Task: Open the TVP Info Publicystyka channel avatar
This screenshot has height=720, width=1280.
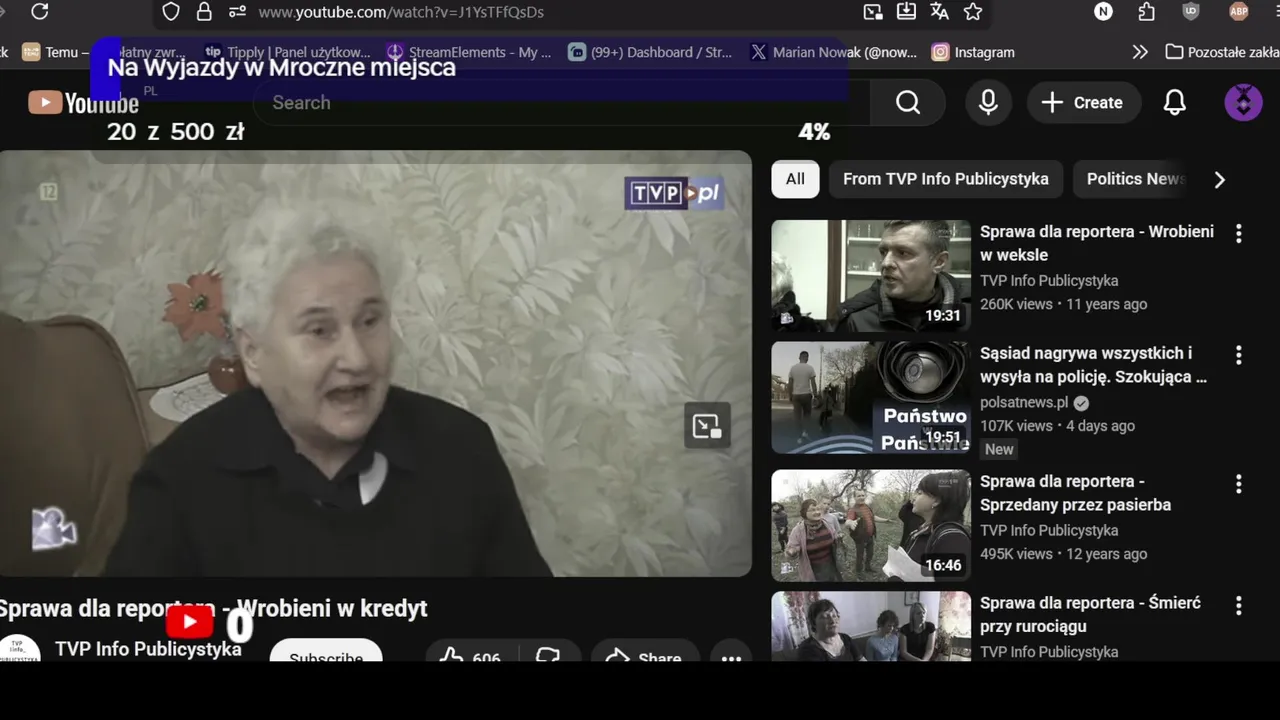Action: click(x=19, y=648)
